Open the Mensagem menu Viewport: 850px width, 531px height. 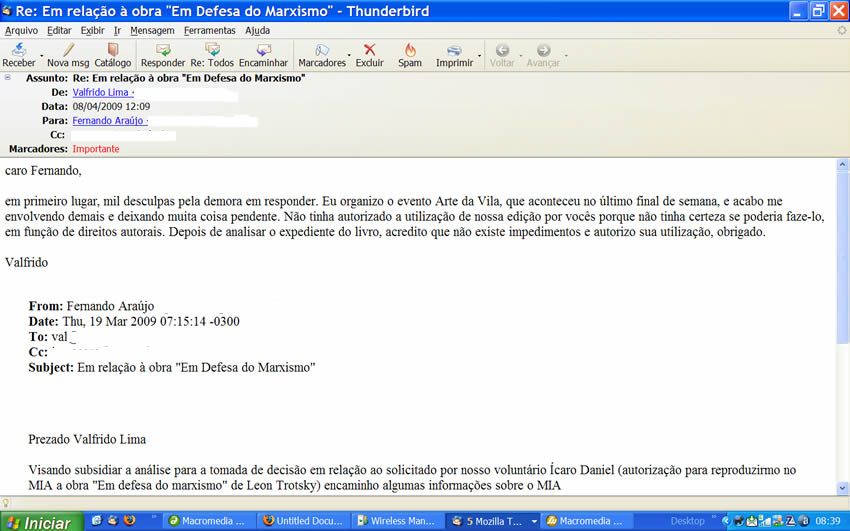tap(152, 31)
